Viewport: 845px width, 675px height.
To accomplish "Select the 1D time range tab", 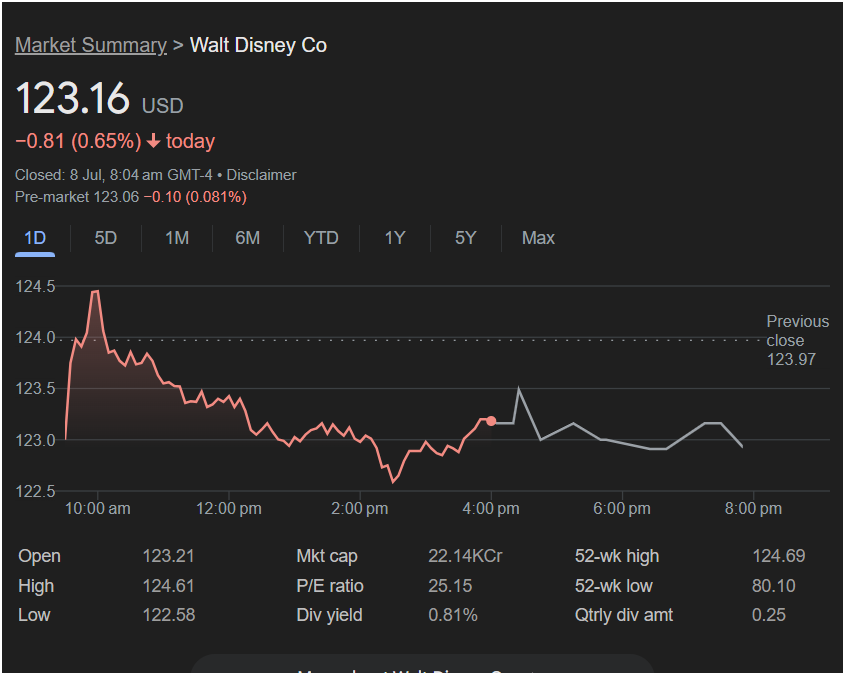I will 35,238.
